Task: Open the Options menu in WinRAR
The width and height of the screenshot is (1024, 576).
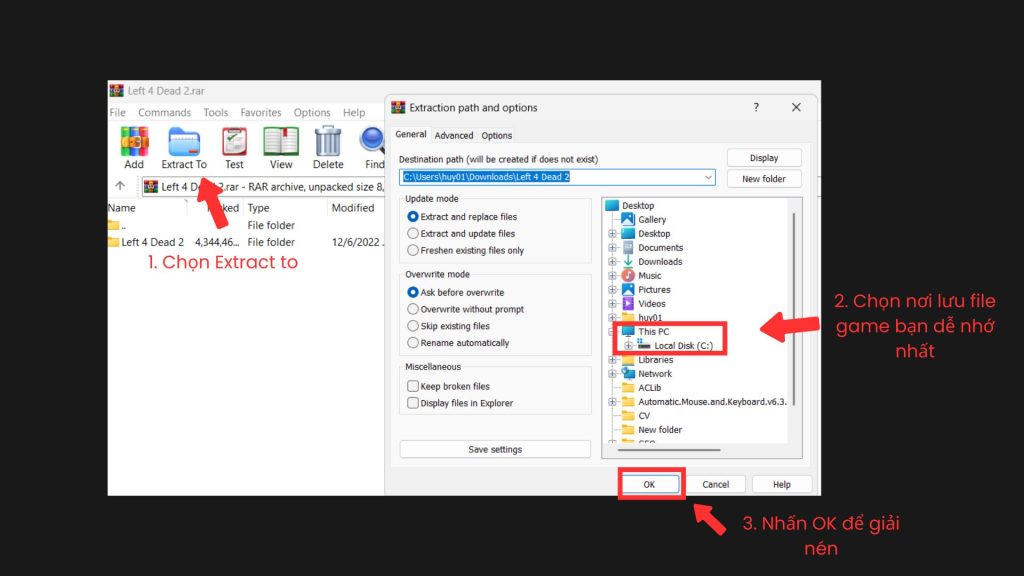Action: 311,112
